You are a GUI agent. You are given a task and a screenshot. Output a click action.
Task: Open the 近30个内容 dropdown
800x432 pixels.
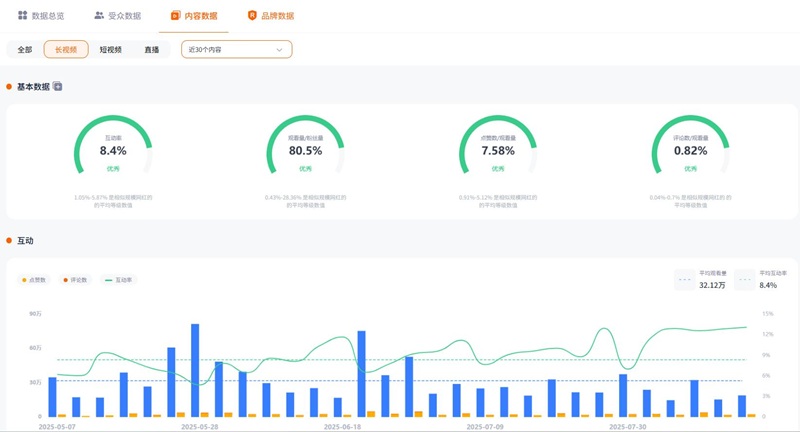(236, 49)
